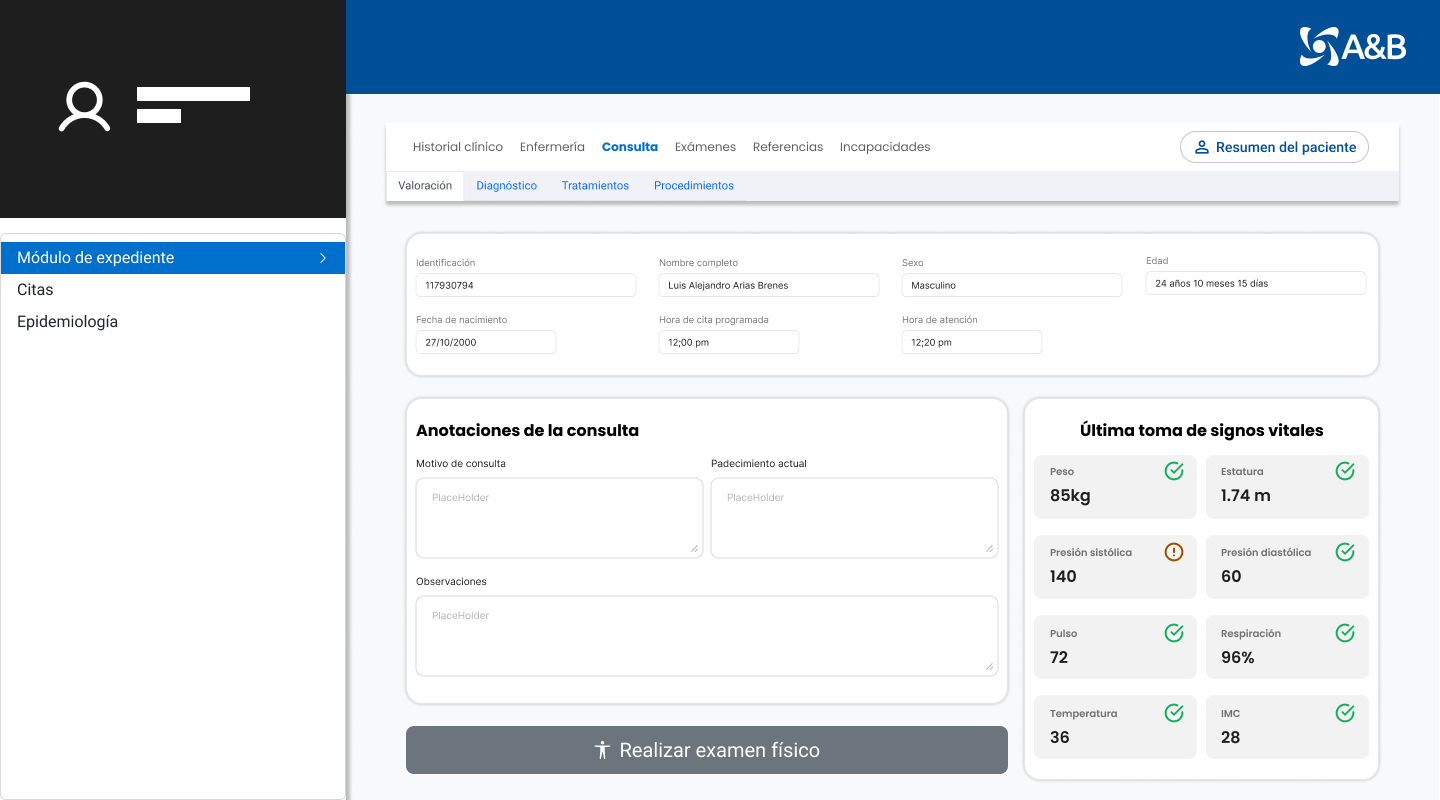Click the Presión sistólica value 140
The width and height of the screenshot is (1440, 800).
pos(1063,576)
